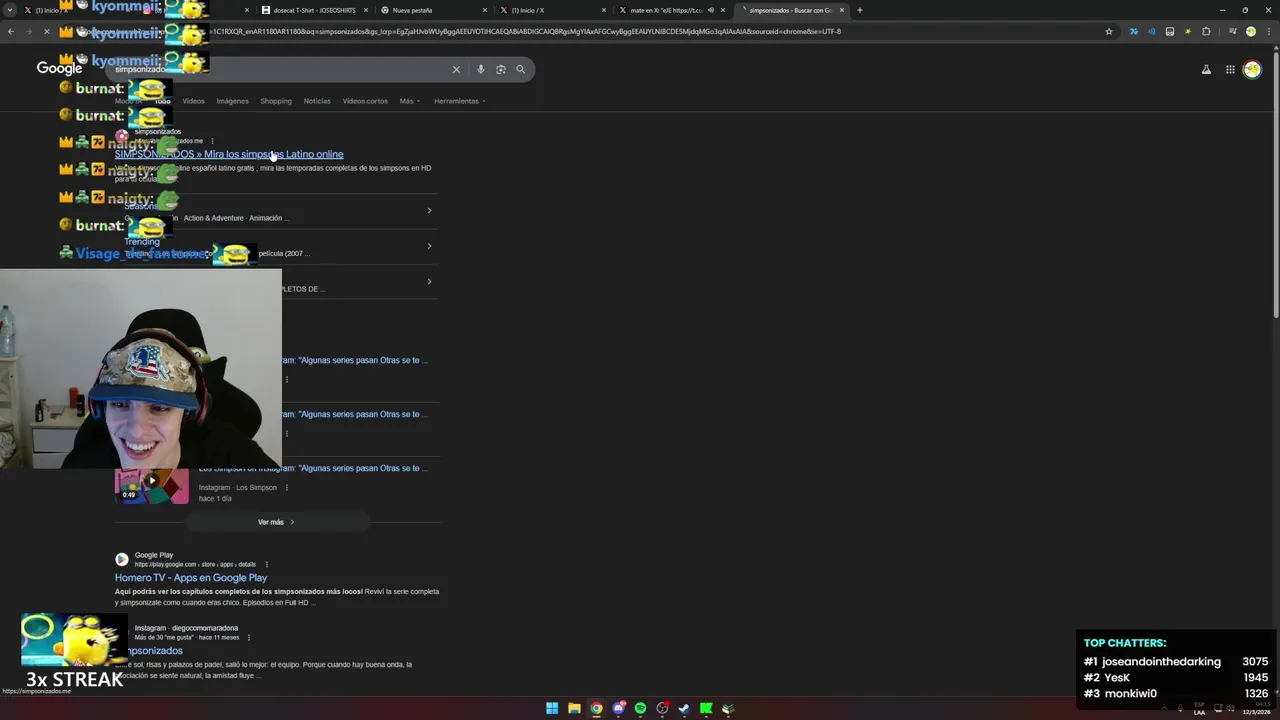Open Google Labs flask icon
1280x720 pixels.
tap(1206, 69)
